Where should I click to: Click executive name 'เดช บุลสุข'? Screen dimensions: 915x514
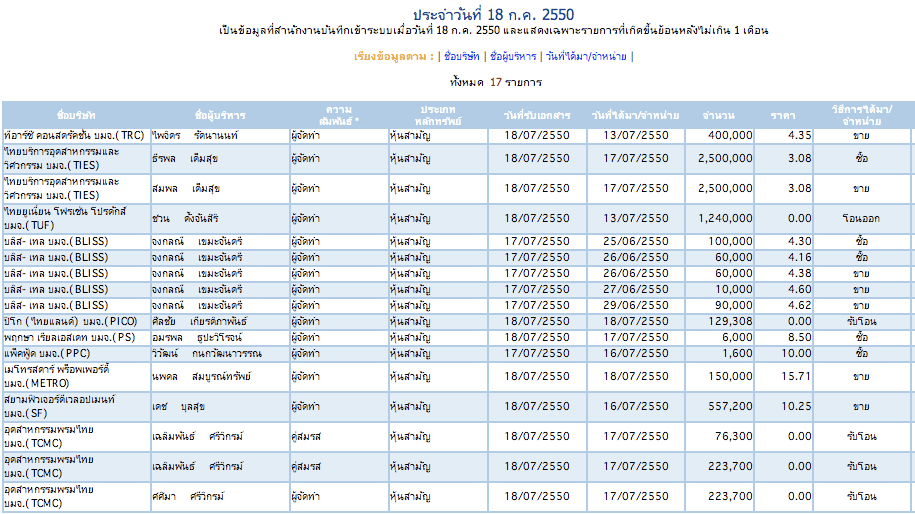[179, 406]
